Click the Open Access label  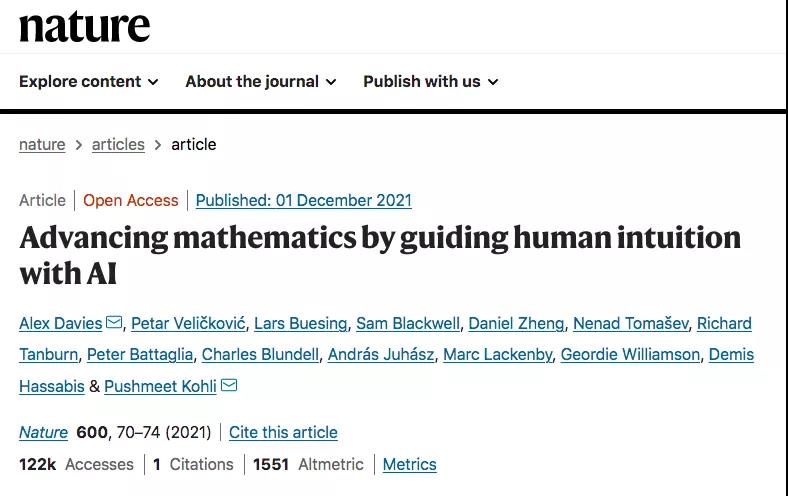point(131,201)
